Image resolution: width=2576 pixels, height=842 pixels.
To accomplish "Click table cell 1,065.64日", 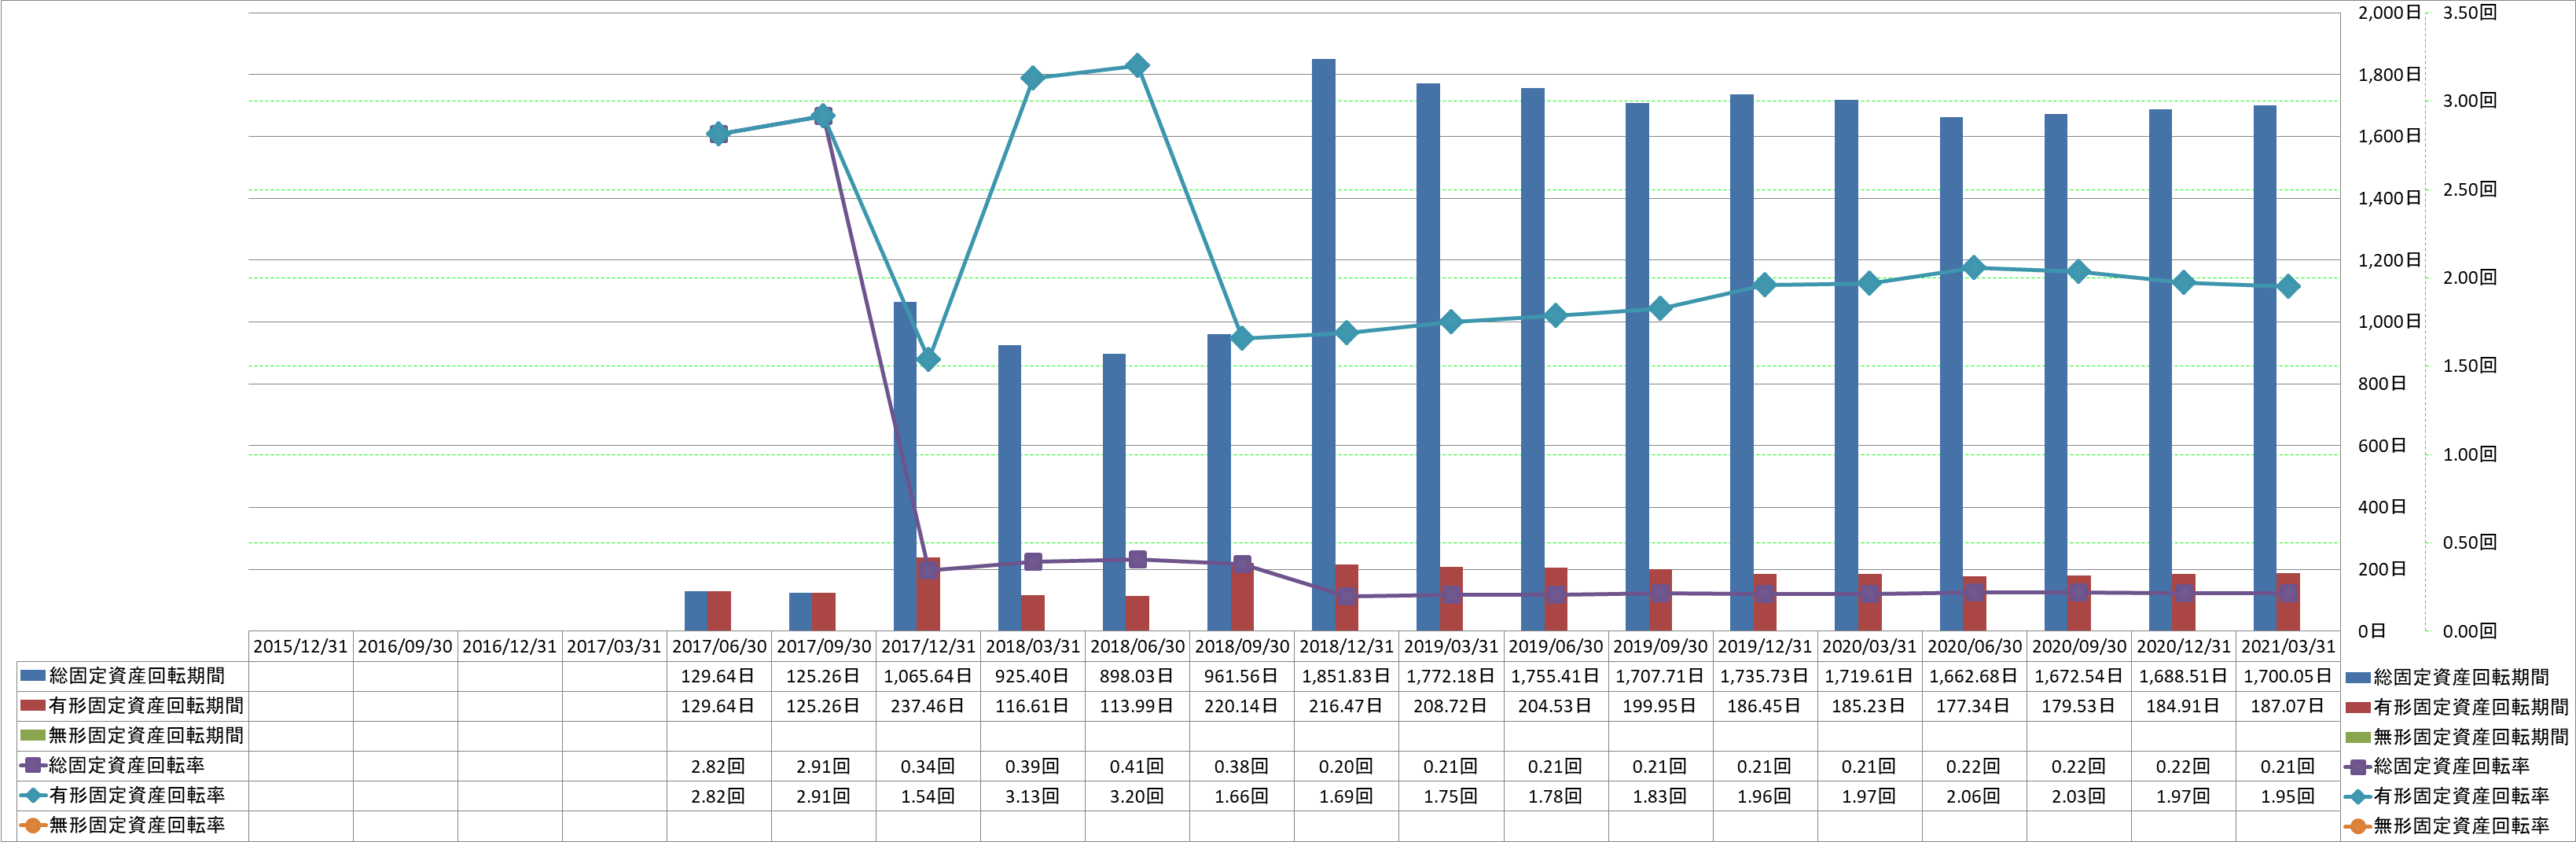I will click(928, 676).
